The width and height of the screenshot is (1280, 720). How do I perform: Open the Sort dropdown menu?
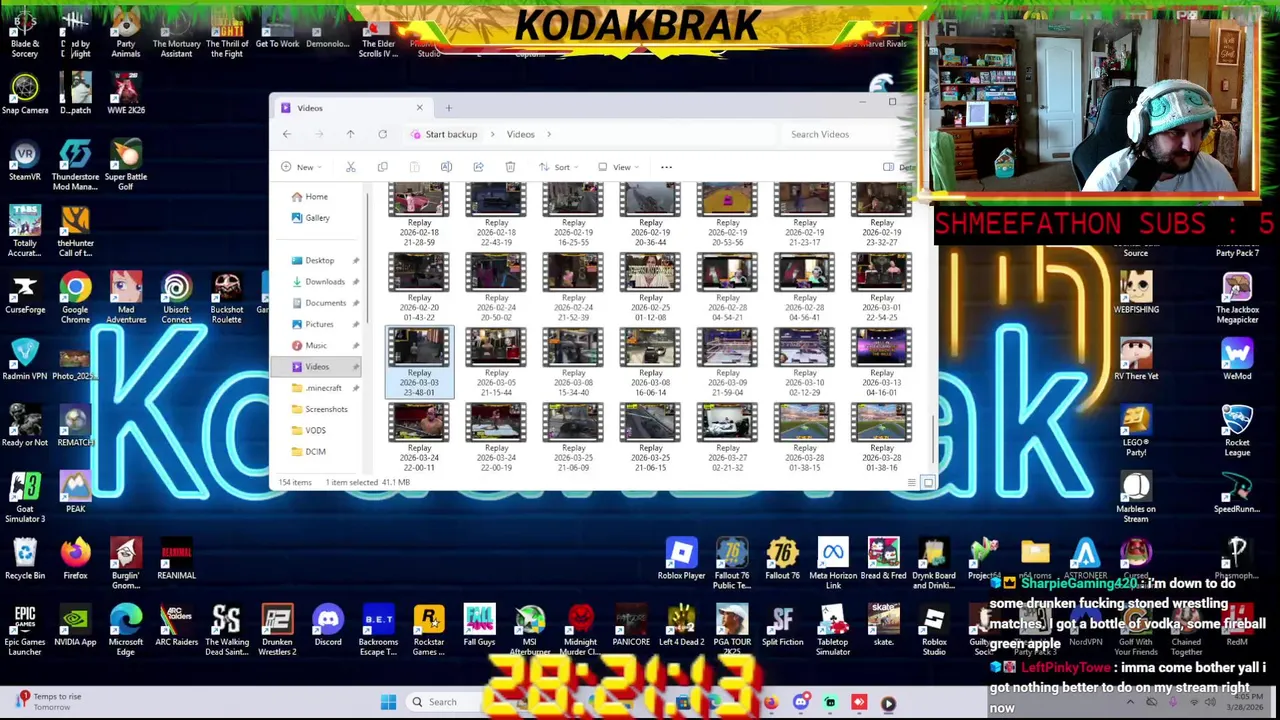(x=559, y=167)
